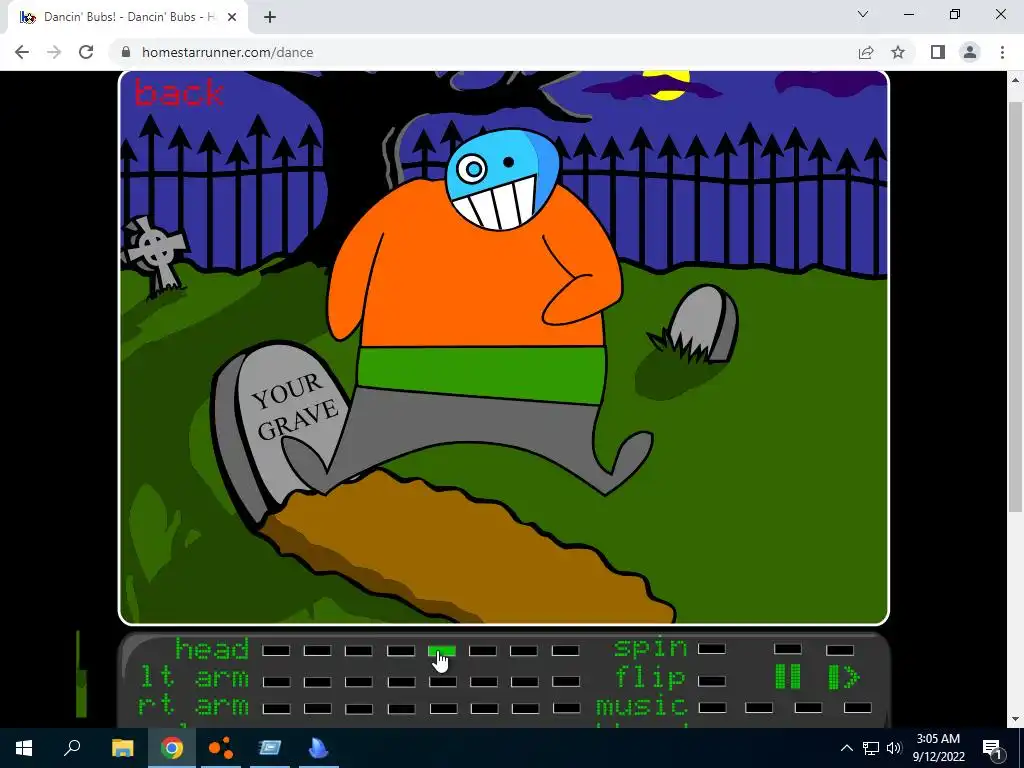1024x768 pixels.
Task: Open Chrome three-dot menu
Action: point(1002,52)
